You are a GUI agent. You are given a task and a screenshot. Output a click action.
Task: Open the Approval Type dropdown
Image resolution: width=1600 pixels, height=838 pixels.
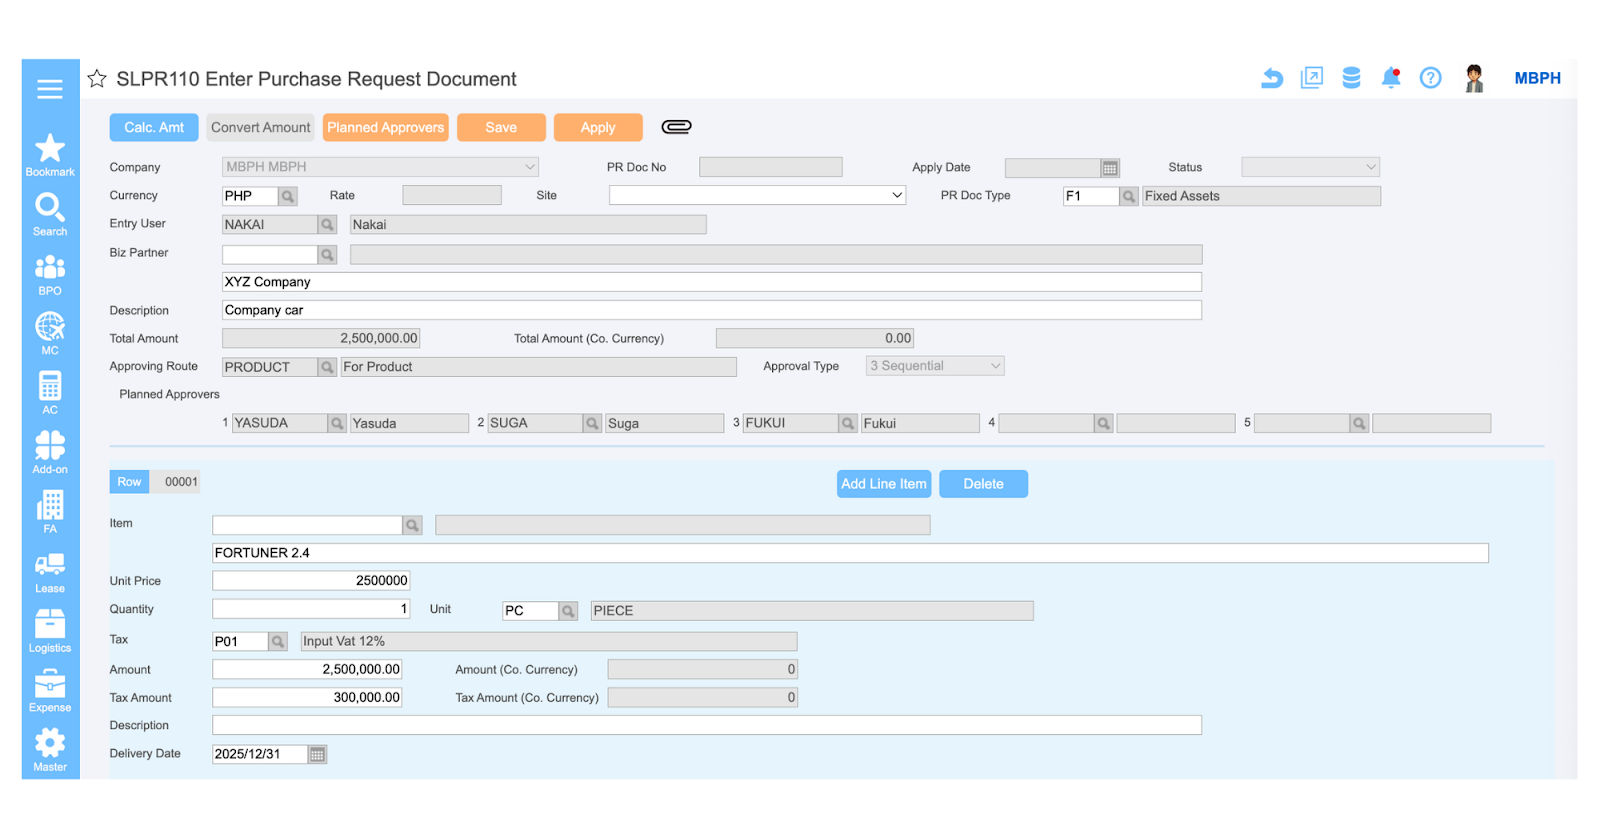(934, 366)
